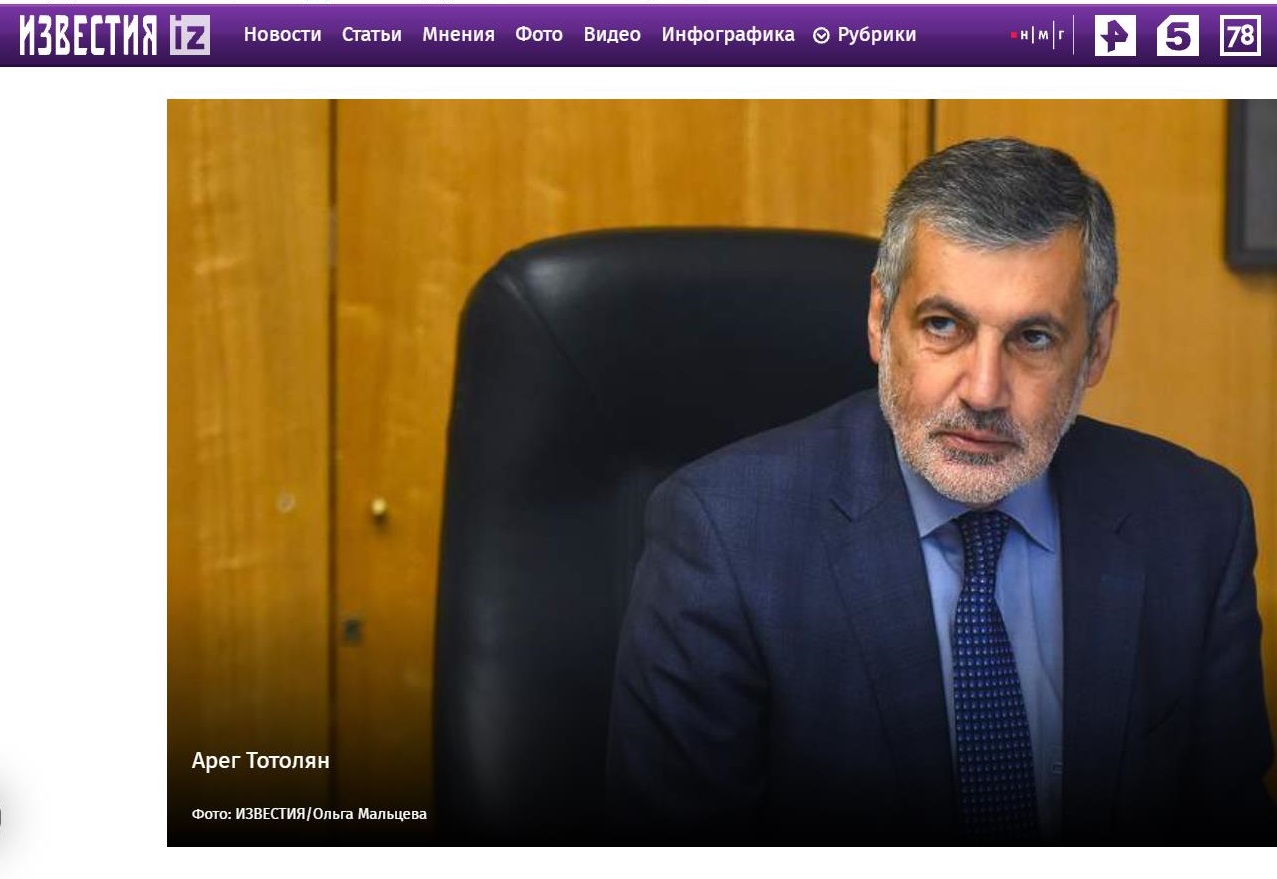Select Фото in the navigation bar
The height and width of the screenshot is (879, 1277).
point(539,35)
